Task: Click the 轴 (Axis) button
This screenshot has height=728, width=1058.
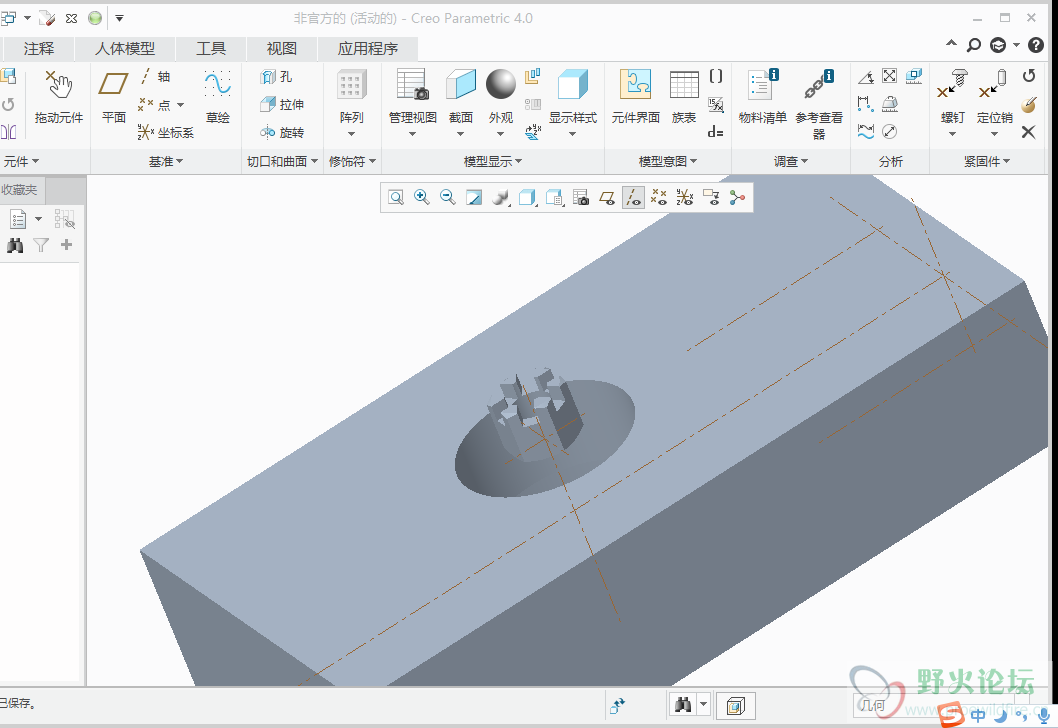Action: [x=154, y=76]
